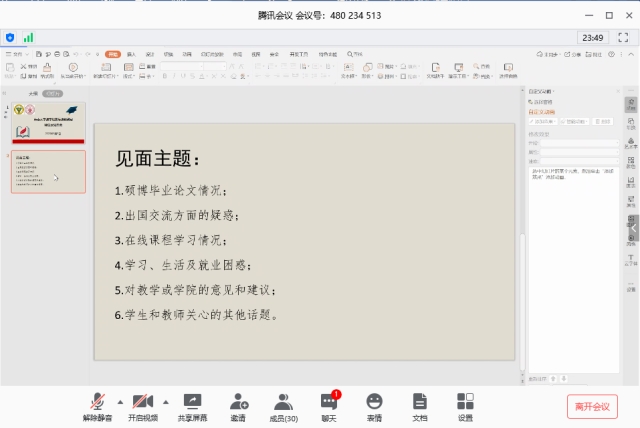
Task: Open the chat with unread notification
Action: click(329, 402)
